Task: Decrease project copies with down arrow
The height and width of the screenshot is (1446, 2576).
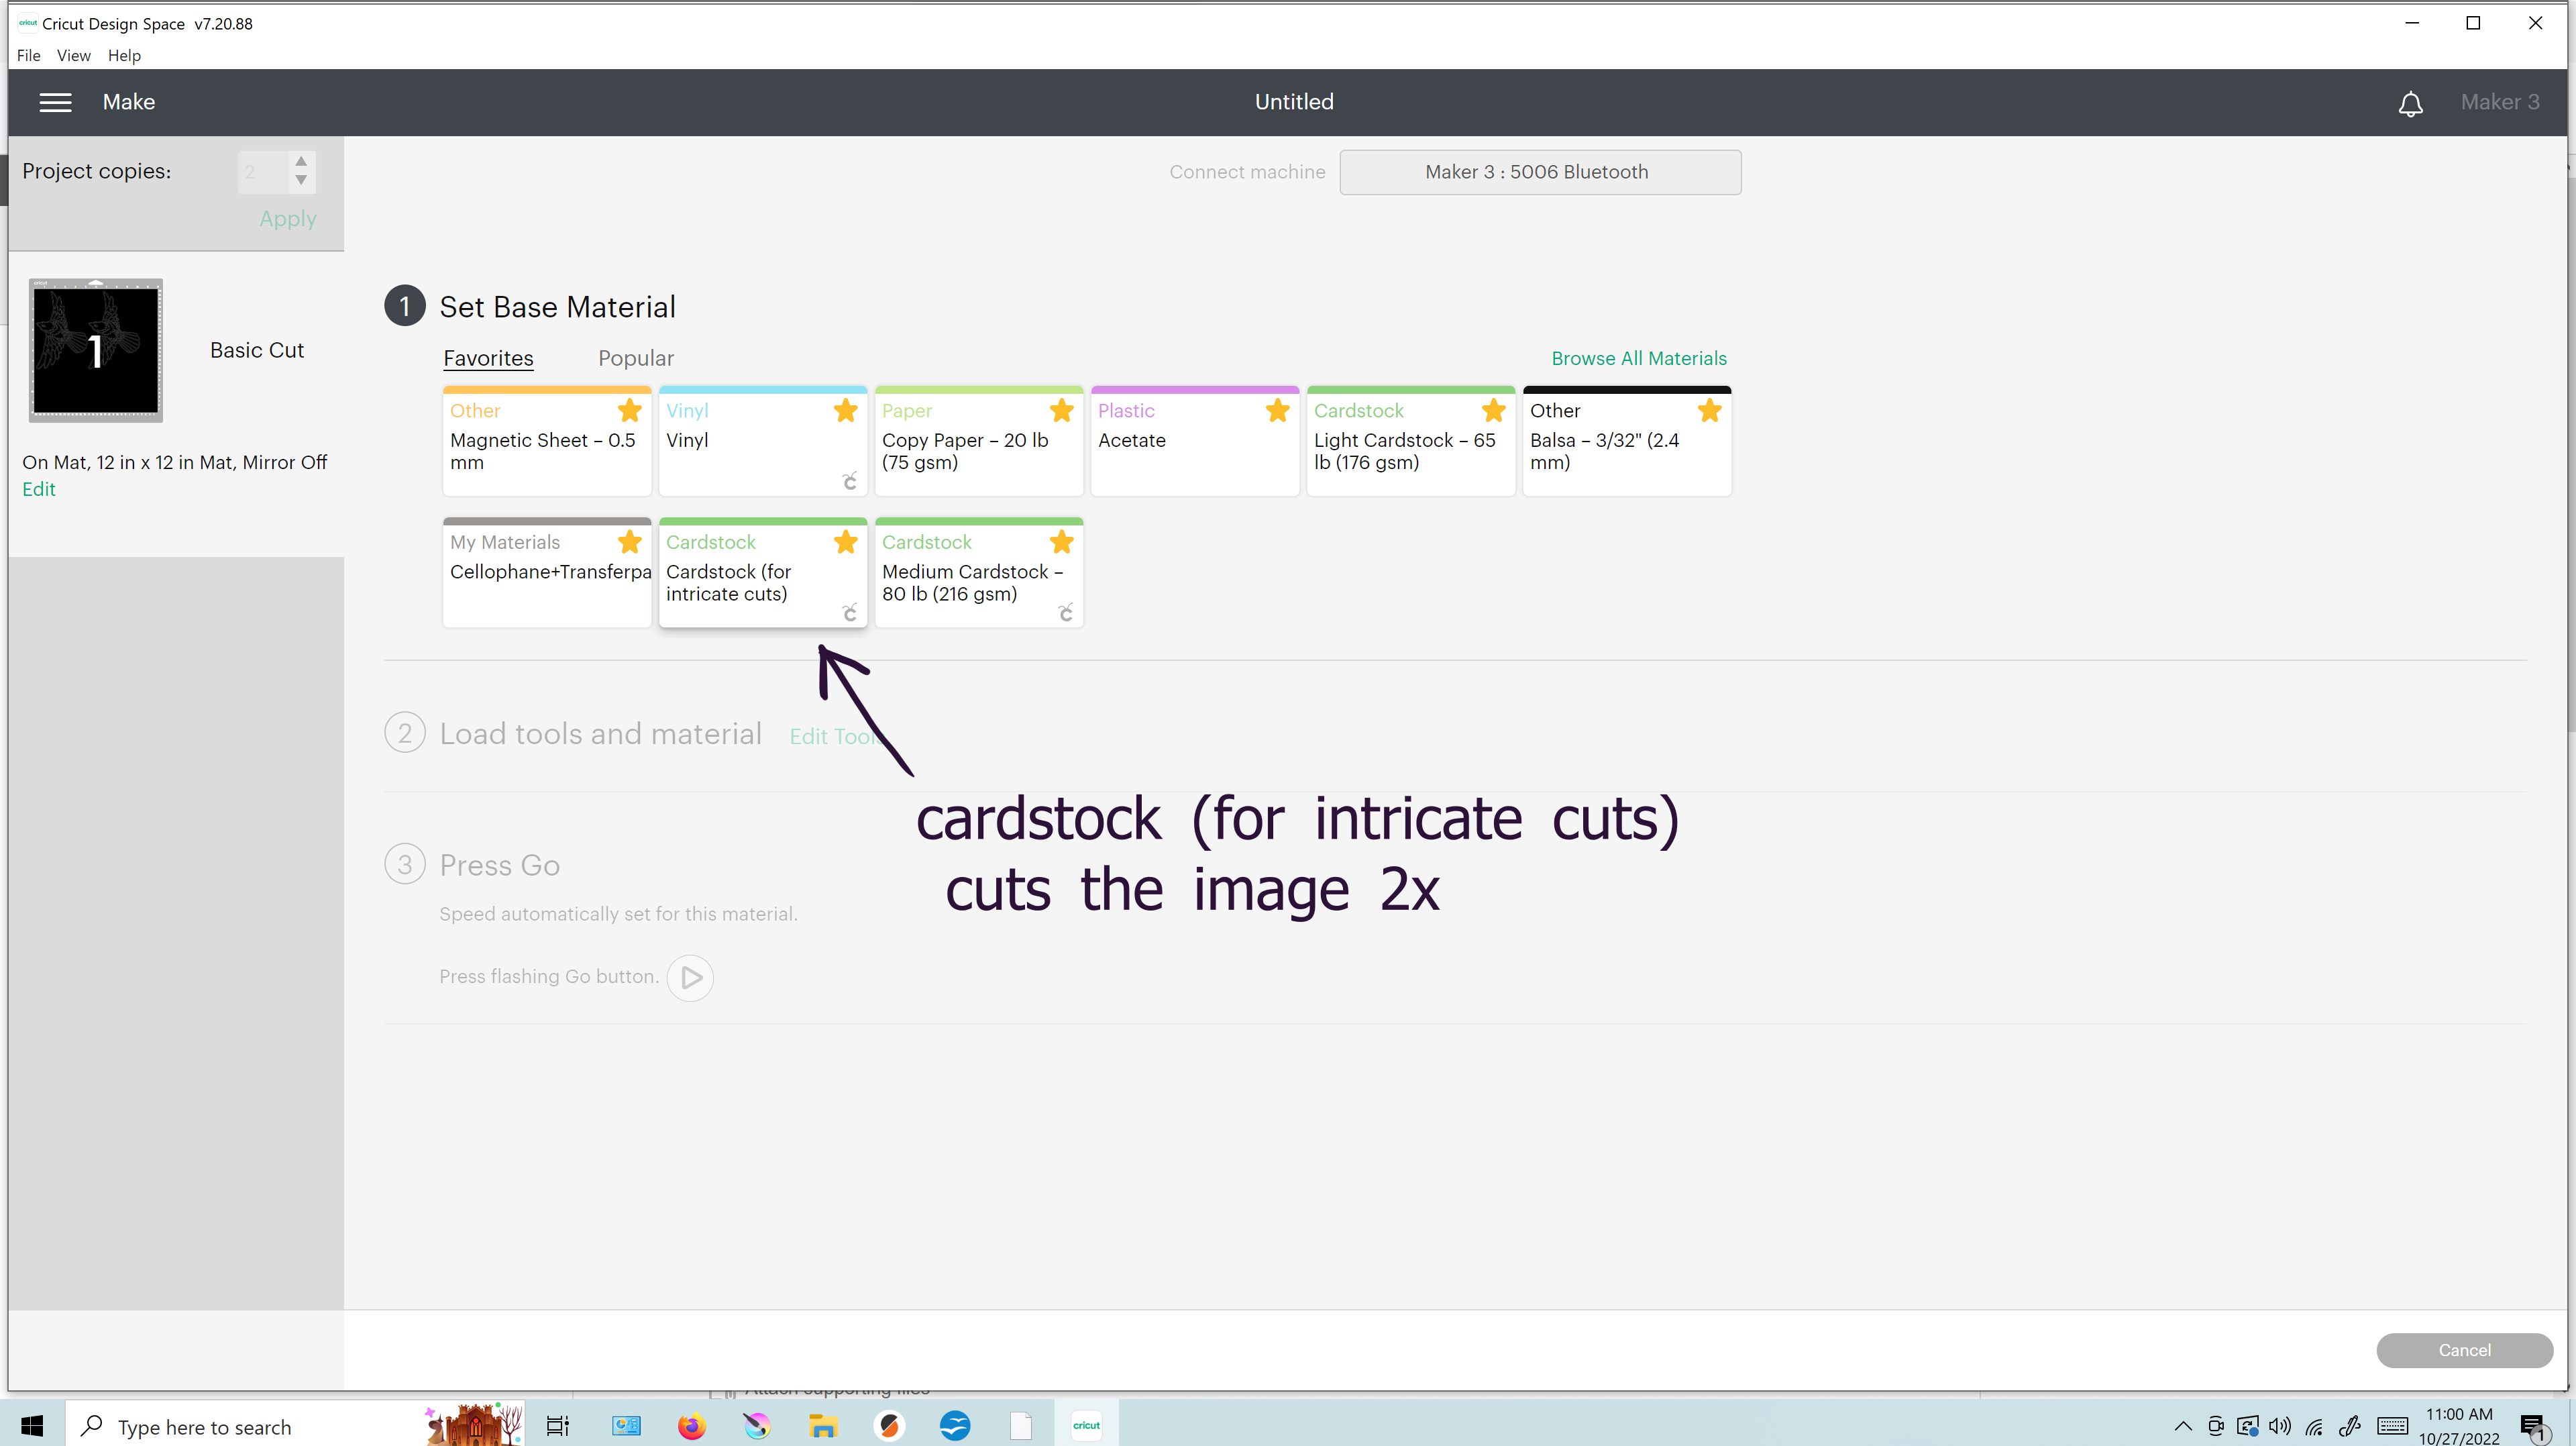Action: coord(301,181)
